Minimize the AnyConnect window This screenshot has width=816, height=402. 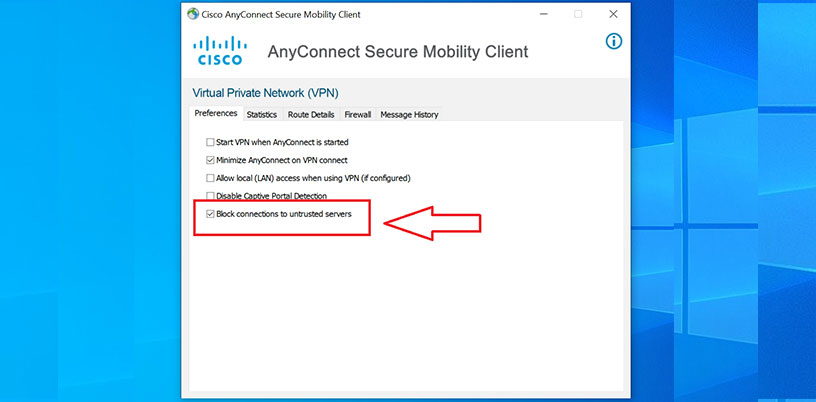[544, 14]
